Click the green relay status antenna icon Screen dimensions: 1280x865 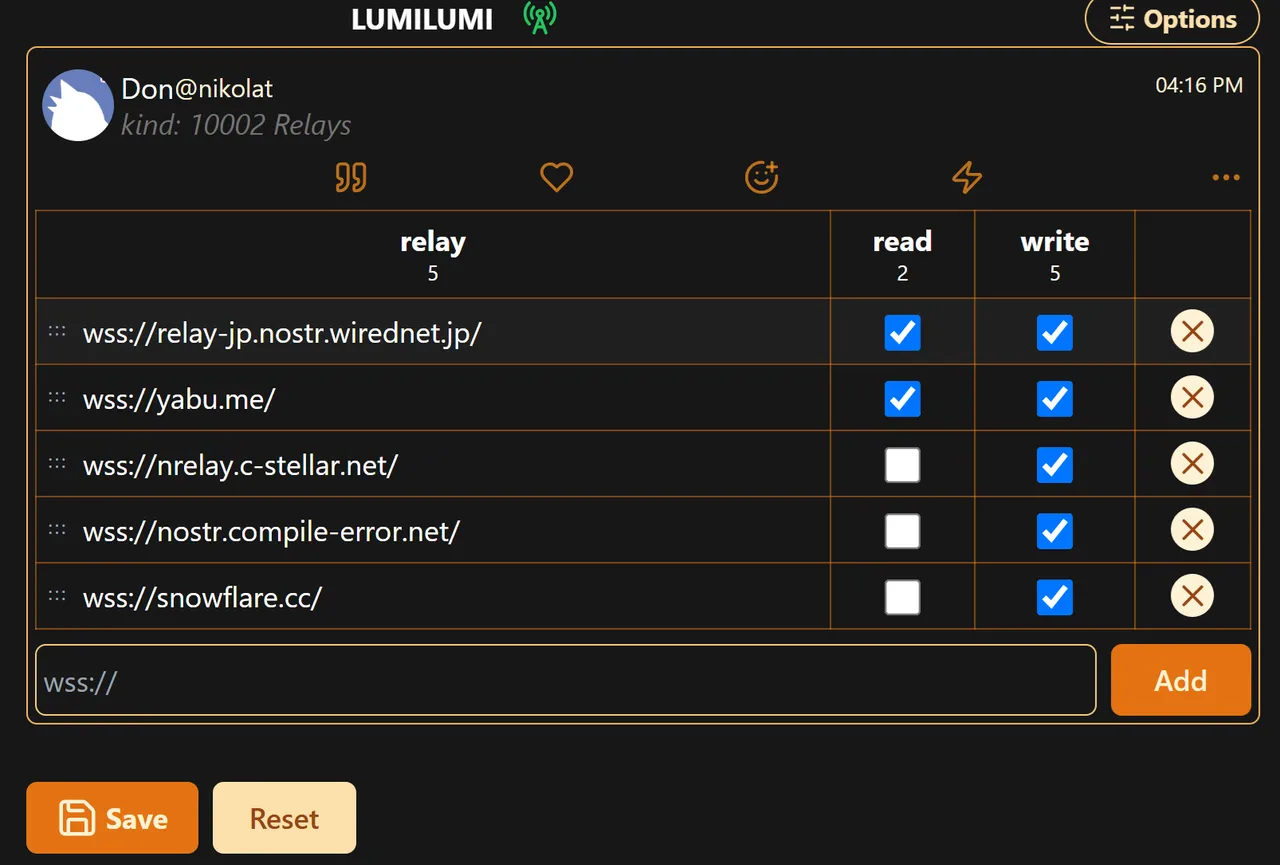[540, 18]
